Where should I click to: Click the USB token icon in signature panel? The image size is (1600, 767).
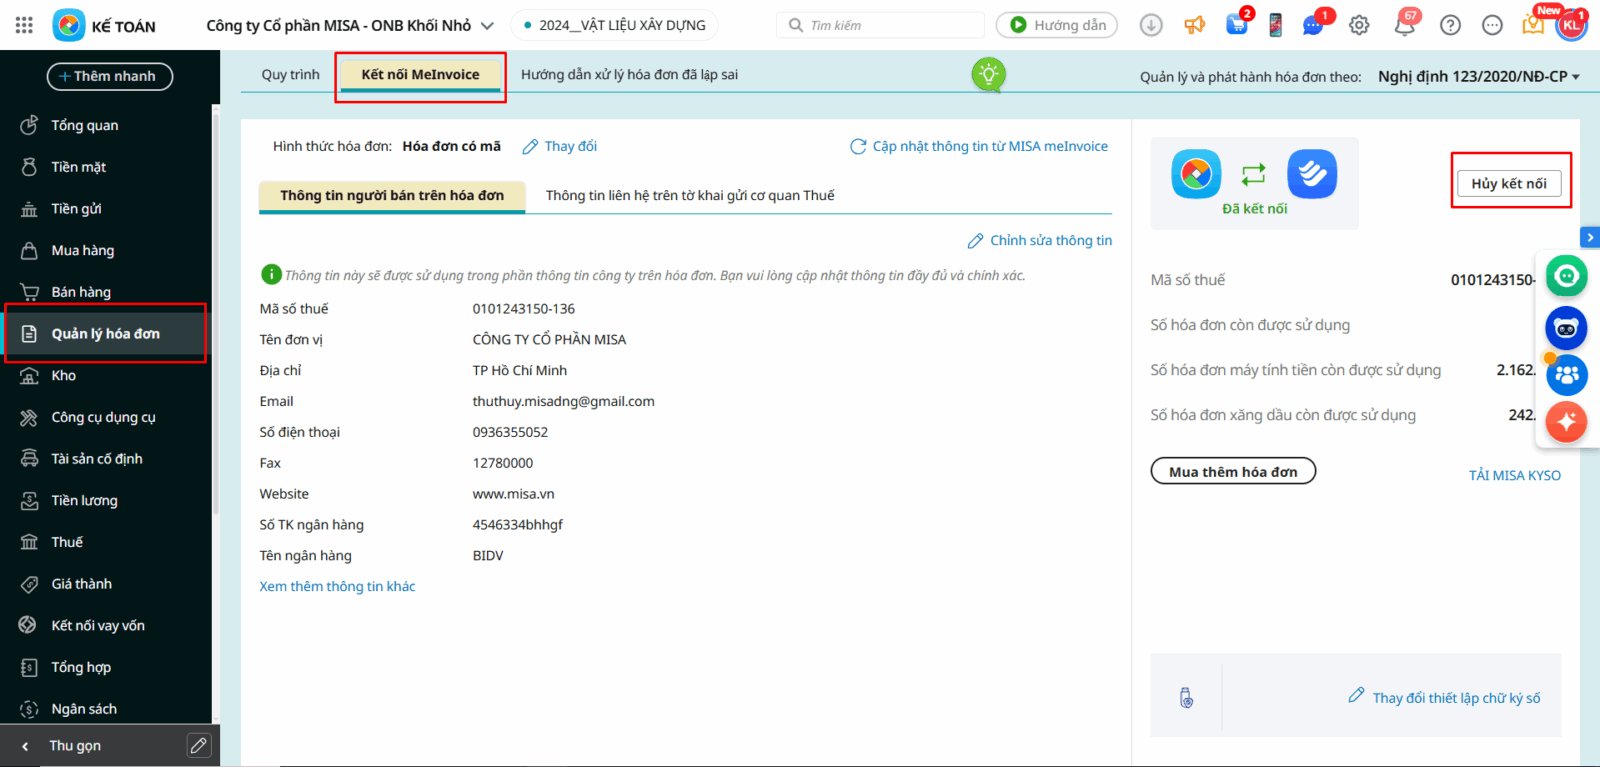coord(1186,698)
